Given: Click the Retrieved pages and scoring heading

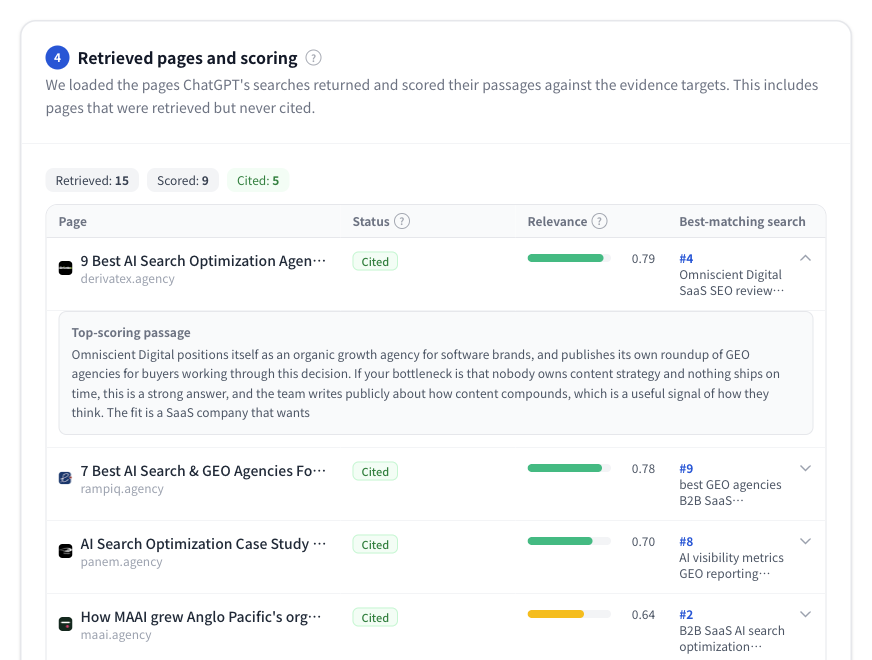Looking at the screenshot, I should coord(187,58).
